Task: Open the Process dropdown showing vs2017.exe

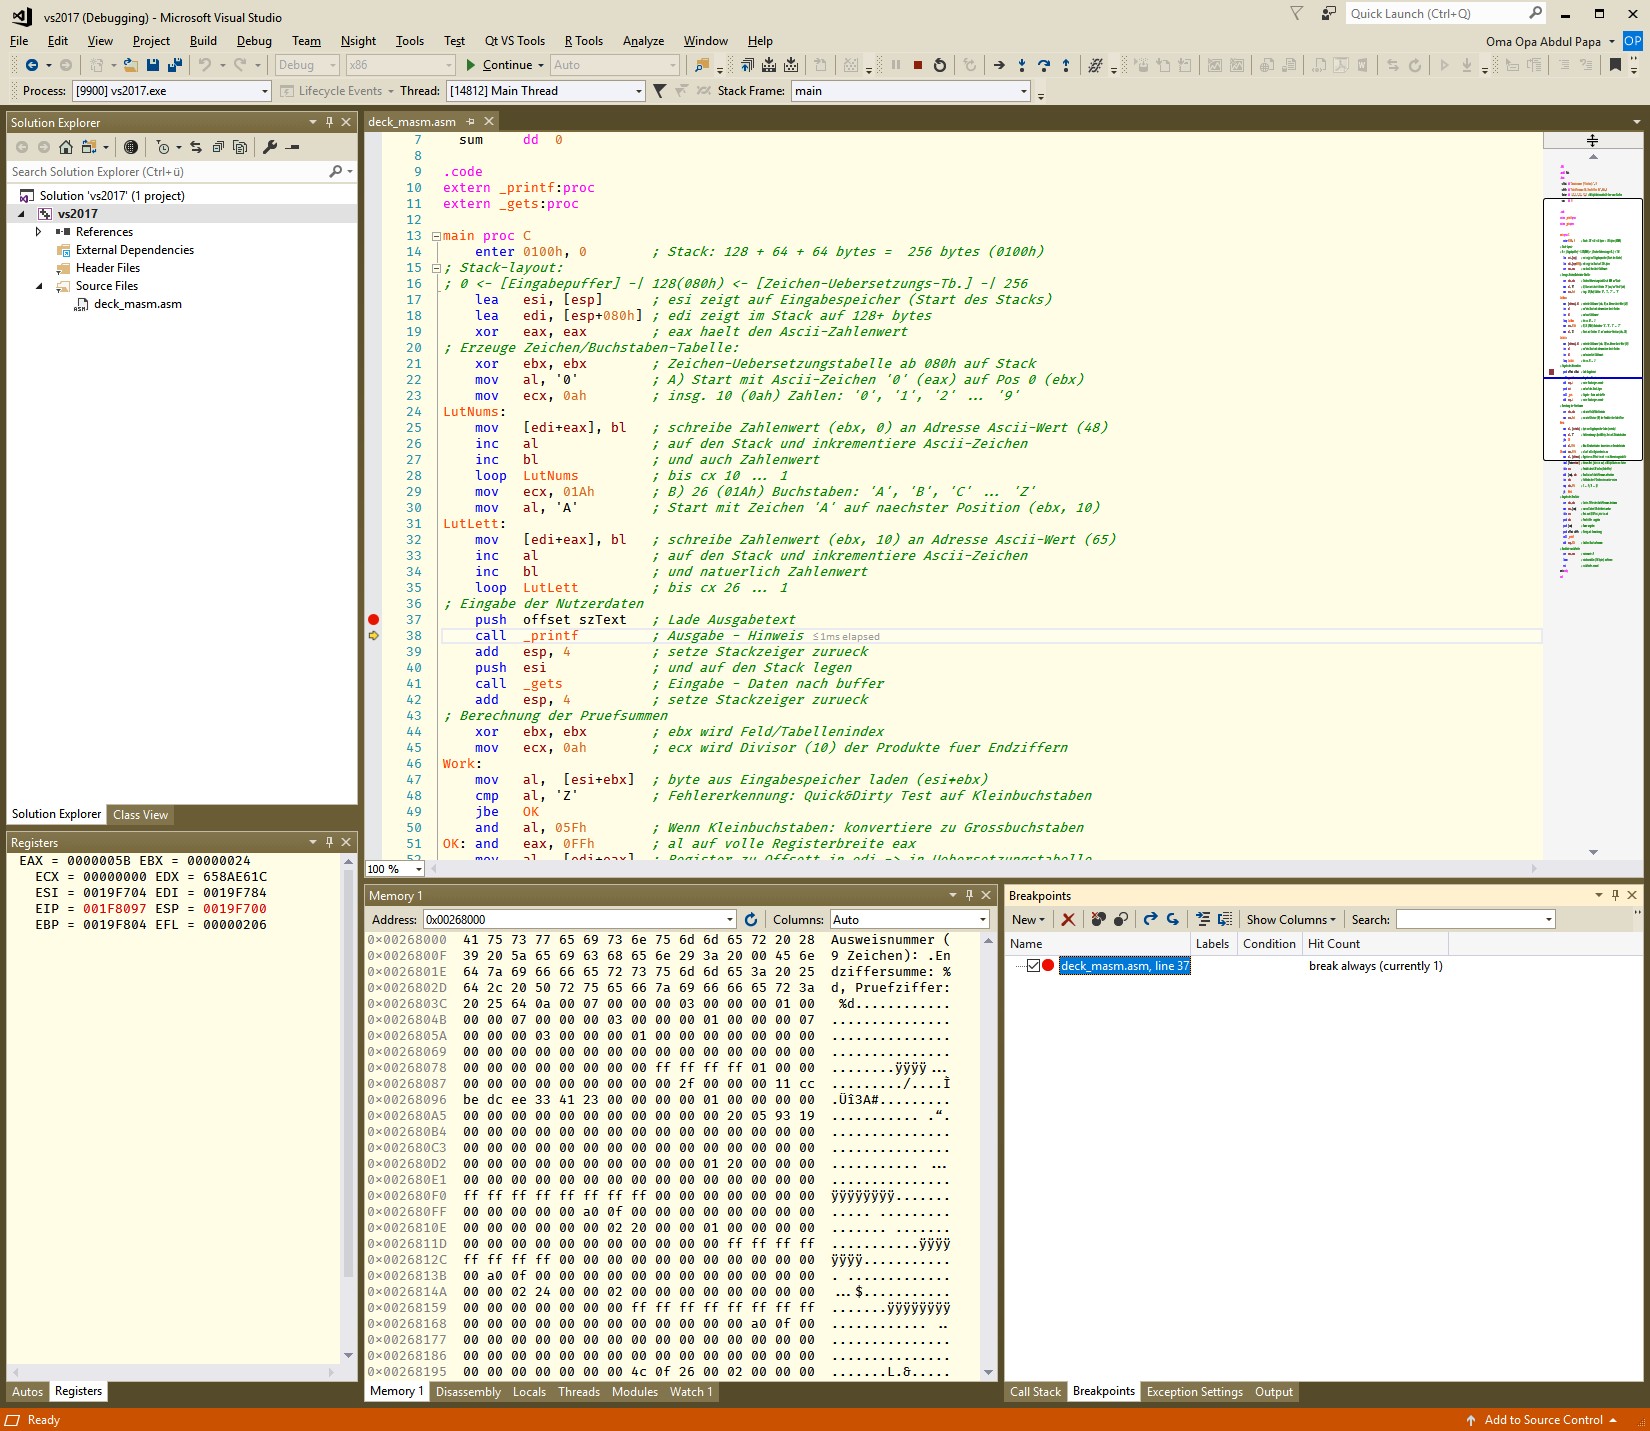Action: (172, 91)
